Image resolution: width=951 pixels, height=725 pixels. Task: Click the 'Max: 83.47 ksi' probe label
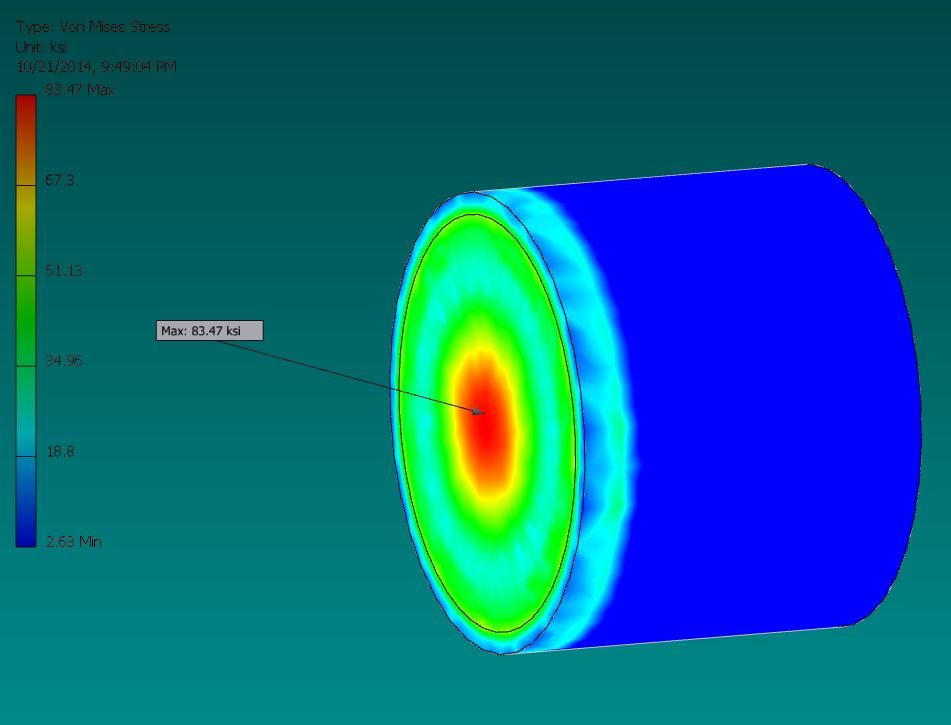[x=209, y=331]
